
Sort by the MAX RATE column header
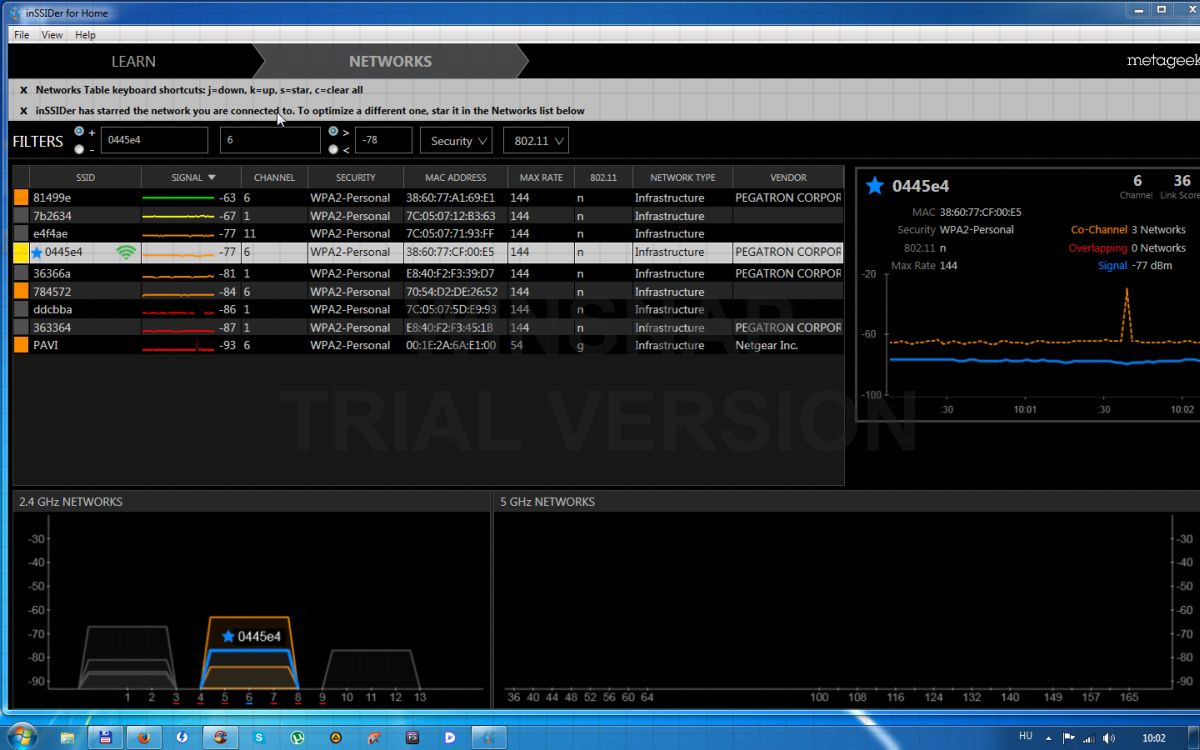(541, 177)
